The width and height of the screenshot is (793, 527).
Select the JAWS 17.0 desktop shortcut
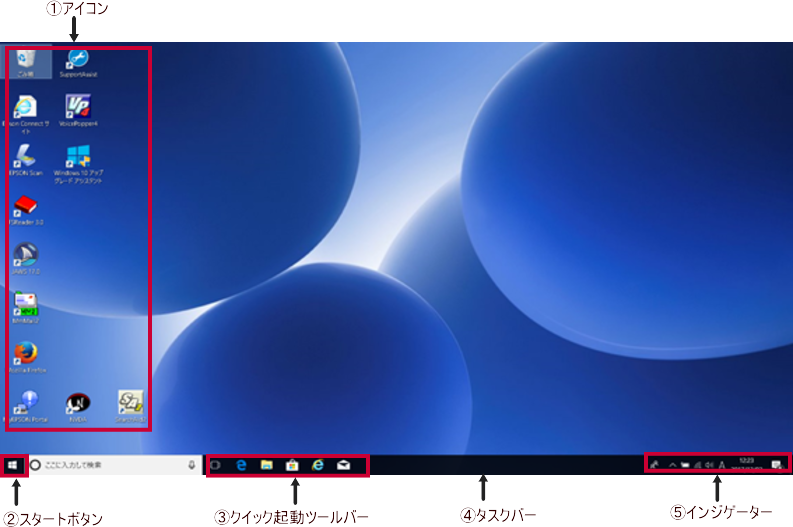pos(25,258)
